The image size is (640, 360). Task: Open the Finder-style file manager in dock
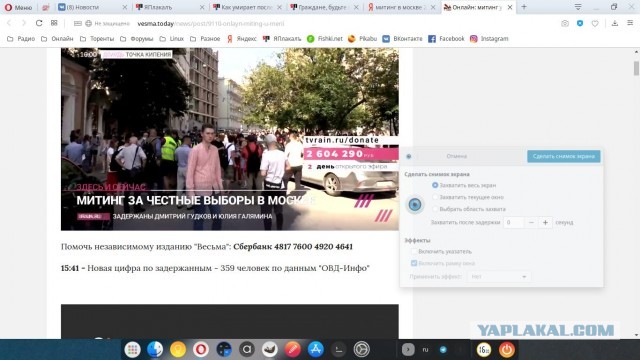click(155, 350)
